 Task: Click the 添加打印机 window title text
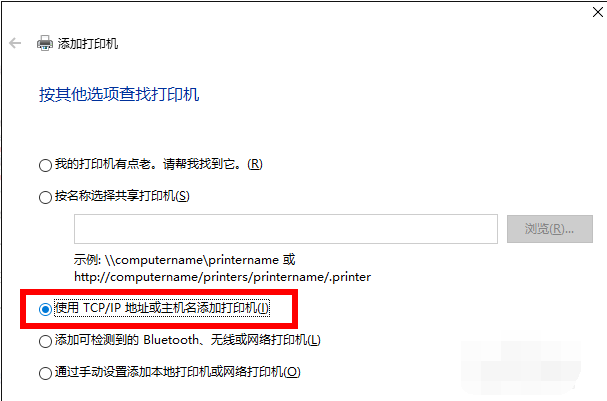tap(88, 43)
